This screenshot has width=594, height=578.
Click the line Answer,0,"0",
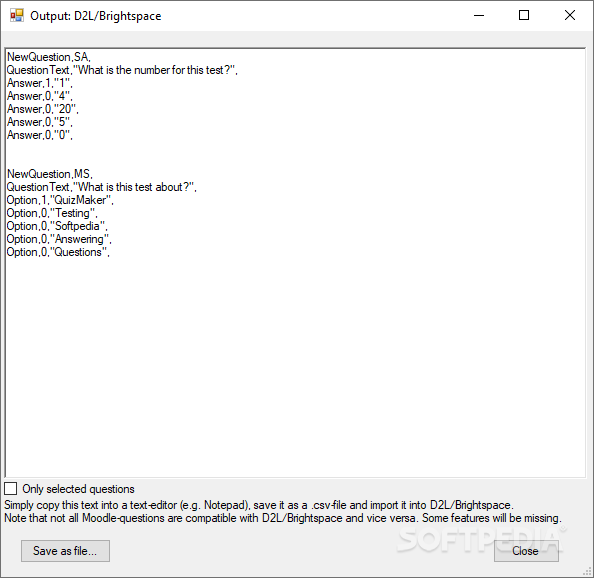pos(40,135)
